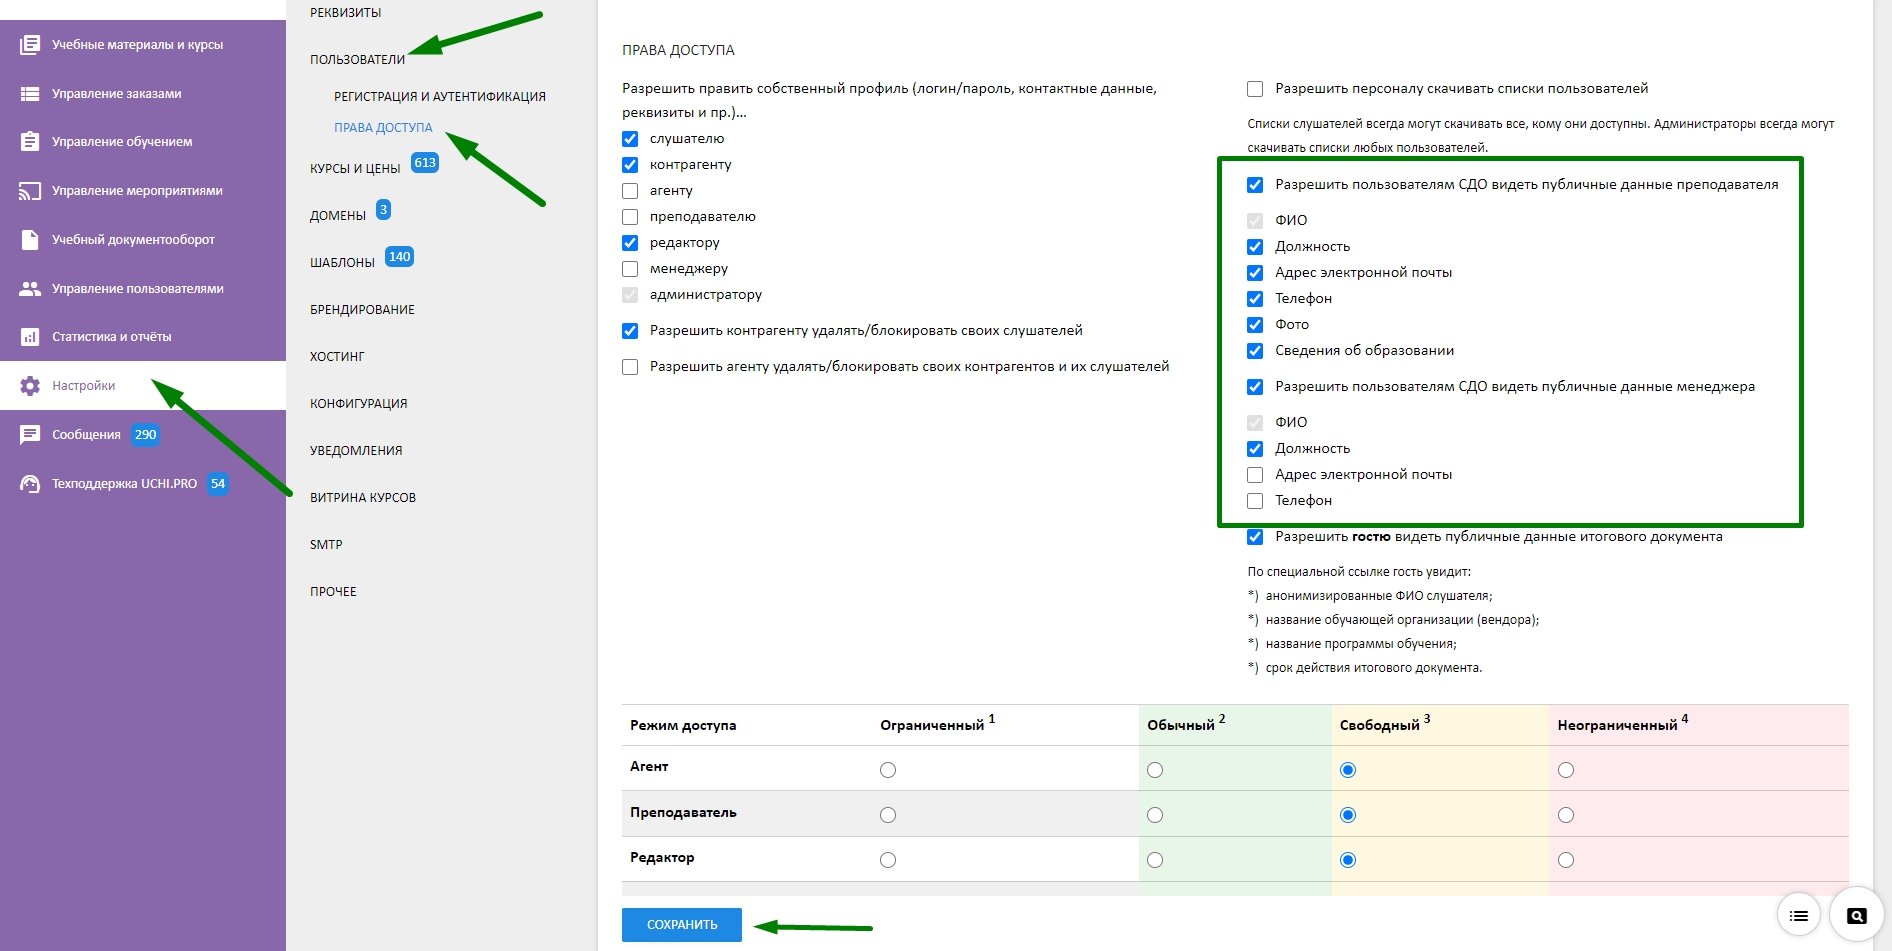Enable персоналу скачивать списки пользователей
Image resolution: width=1892 pixels, height=951 pixels.
(x=1255, y=89)
